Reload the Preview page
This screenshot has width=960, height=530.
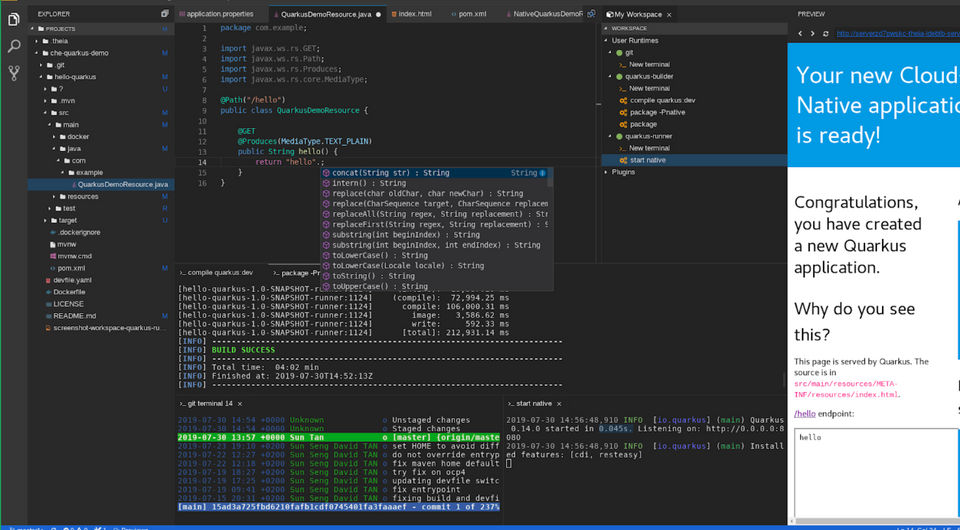825,34
